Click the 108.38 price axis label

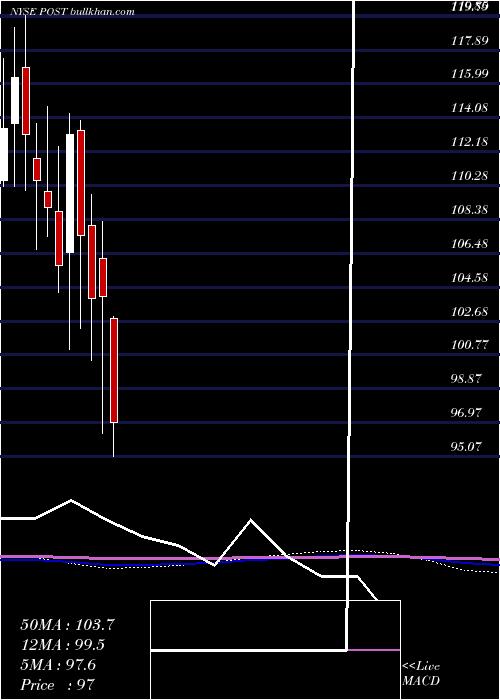coord(470,209)
